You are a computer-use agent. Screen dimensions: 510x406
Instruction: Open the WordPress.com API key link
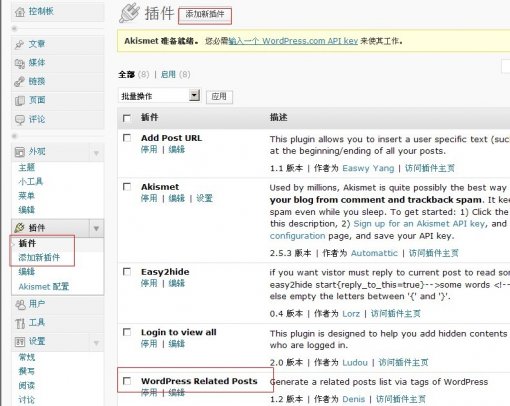[293, 41]
